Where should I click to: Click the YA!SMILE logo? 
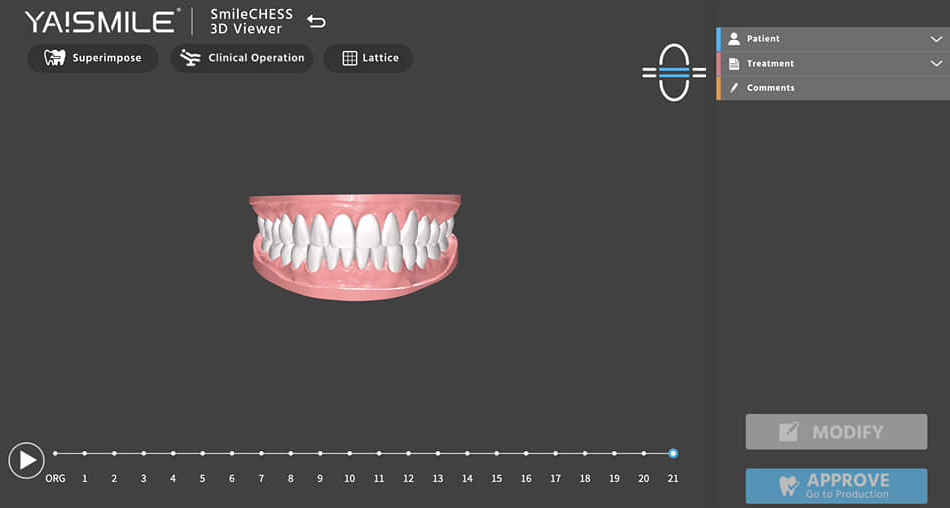pyautogui.click(x=102, y=21)
